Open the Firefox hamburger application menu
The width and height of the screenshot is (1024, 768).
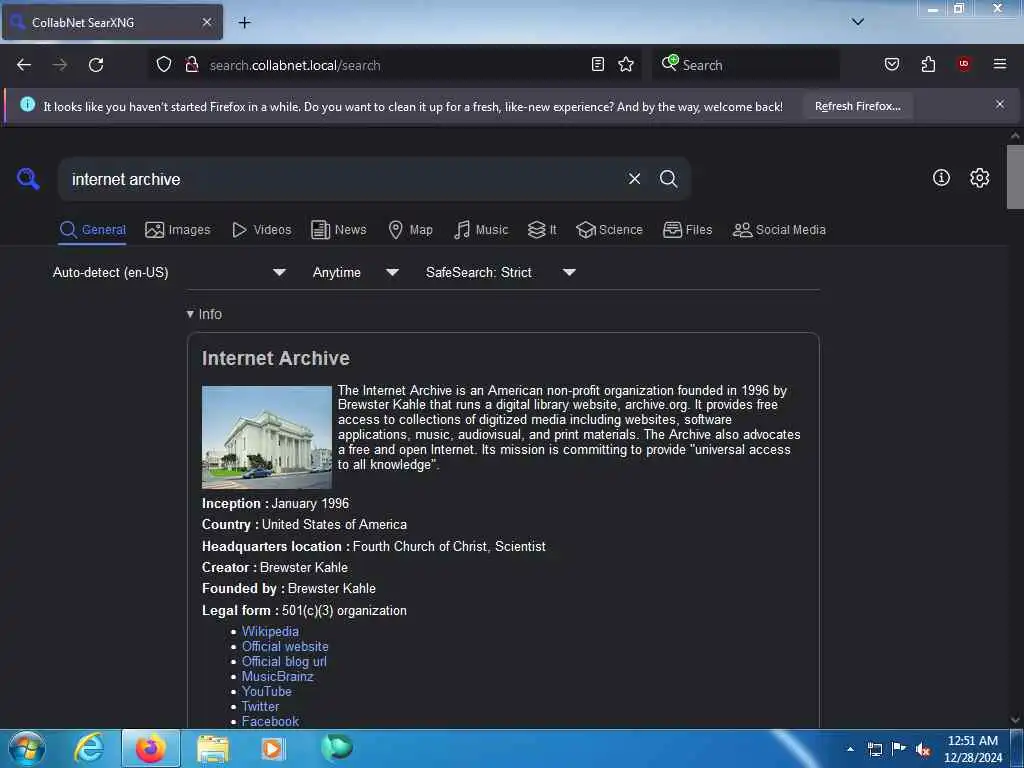pos(1000,64)
